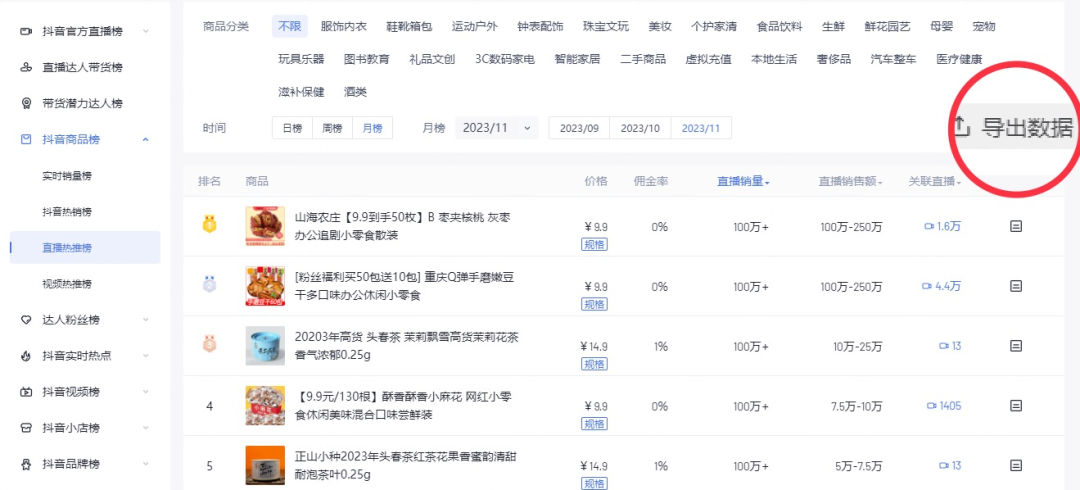Select 不限 category filter
This screenshot has height=490, width=1080.
[x=289, y=27]
